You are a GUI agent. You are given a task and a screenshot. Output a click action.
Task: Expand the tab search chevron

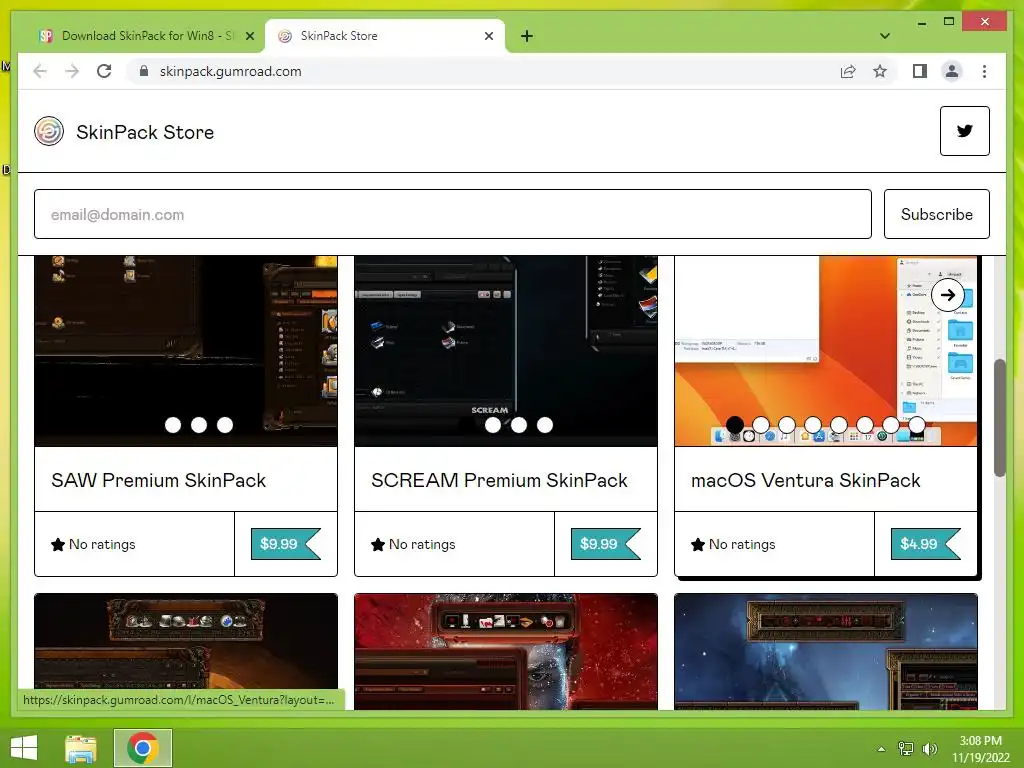click(884, 36)
